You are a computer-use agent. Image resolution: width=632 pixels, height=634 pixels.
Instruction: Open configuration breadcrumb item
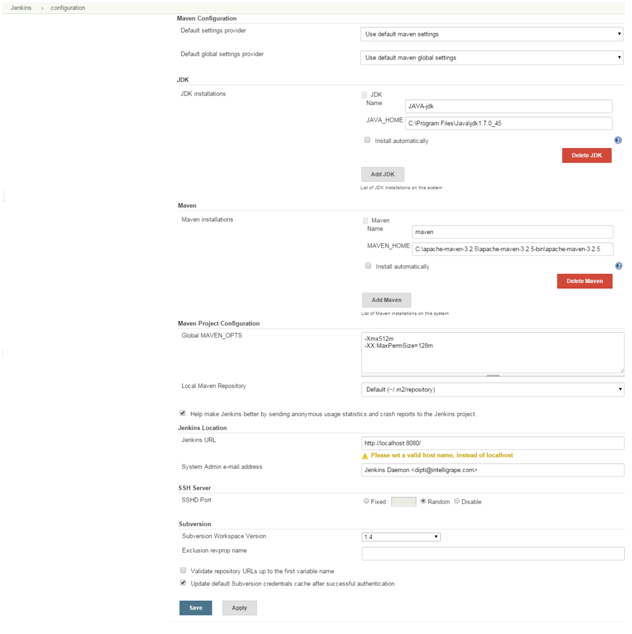pos(68,8)
